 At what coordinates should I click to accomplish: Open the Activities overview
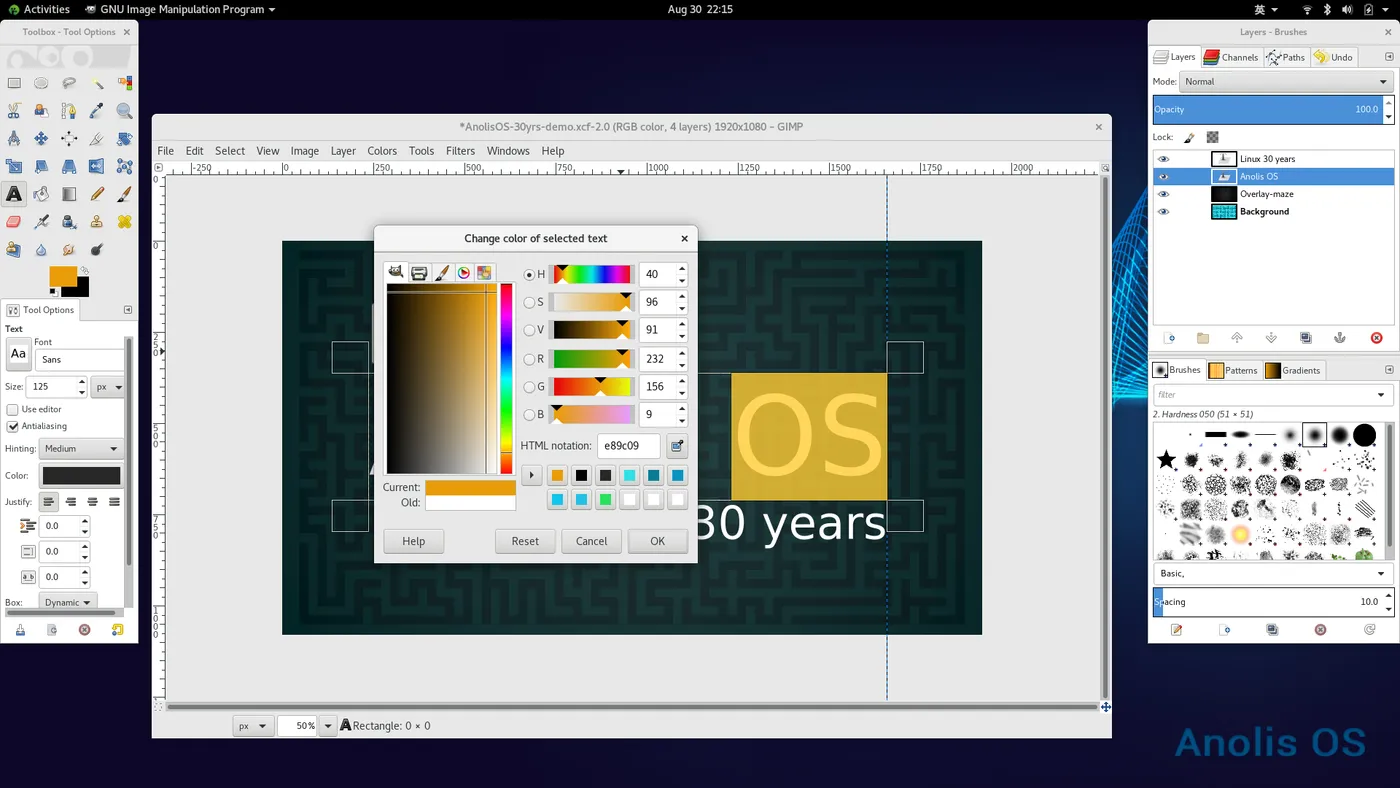(x=38, y=9)
